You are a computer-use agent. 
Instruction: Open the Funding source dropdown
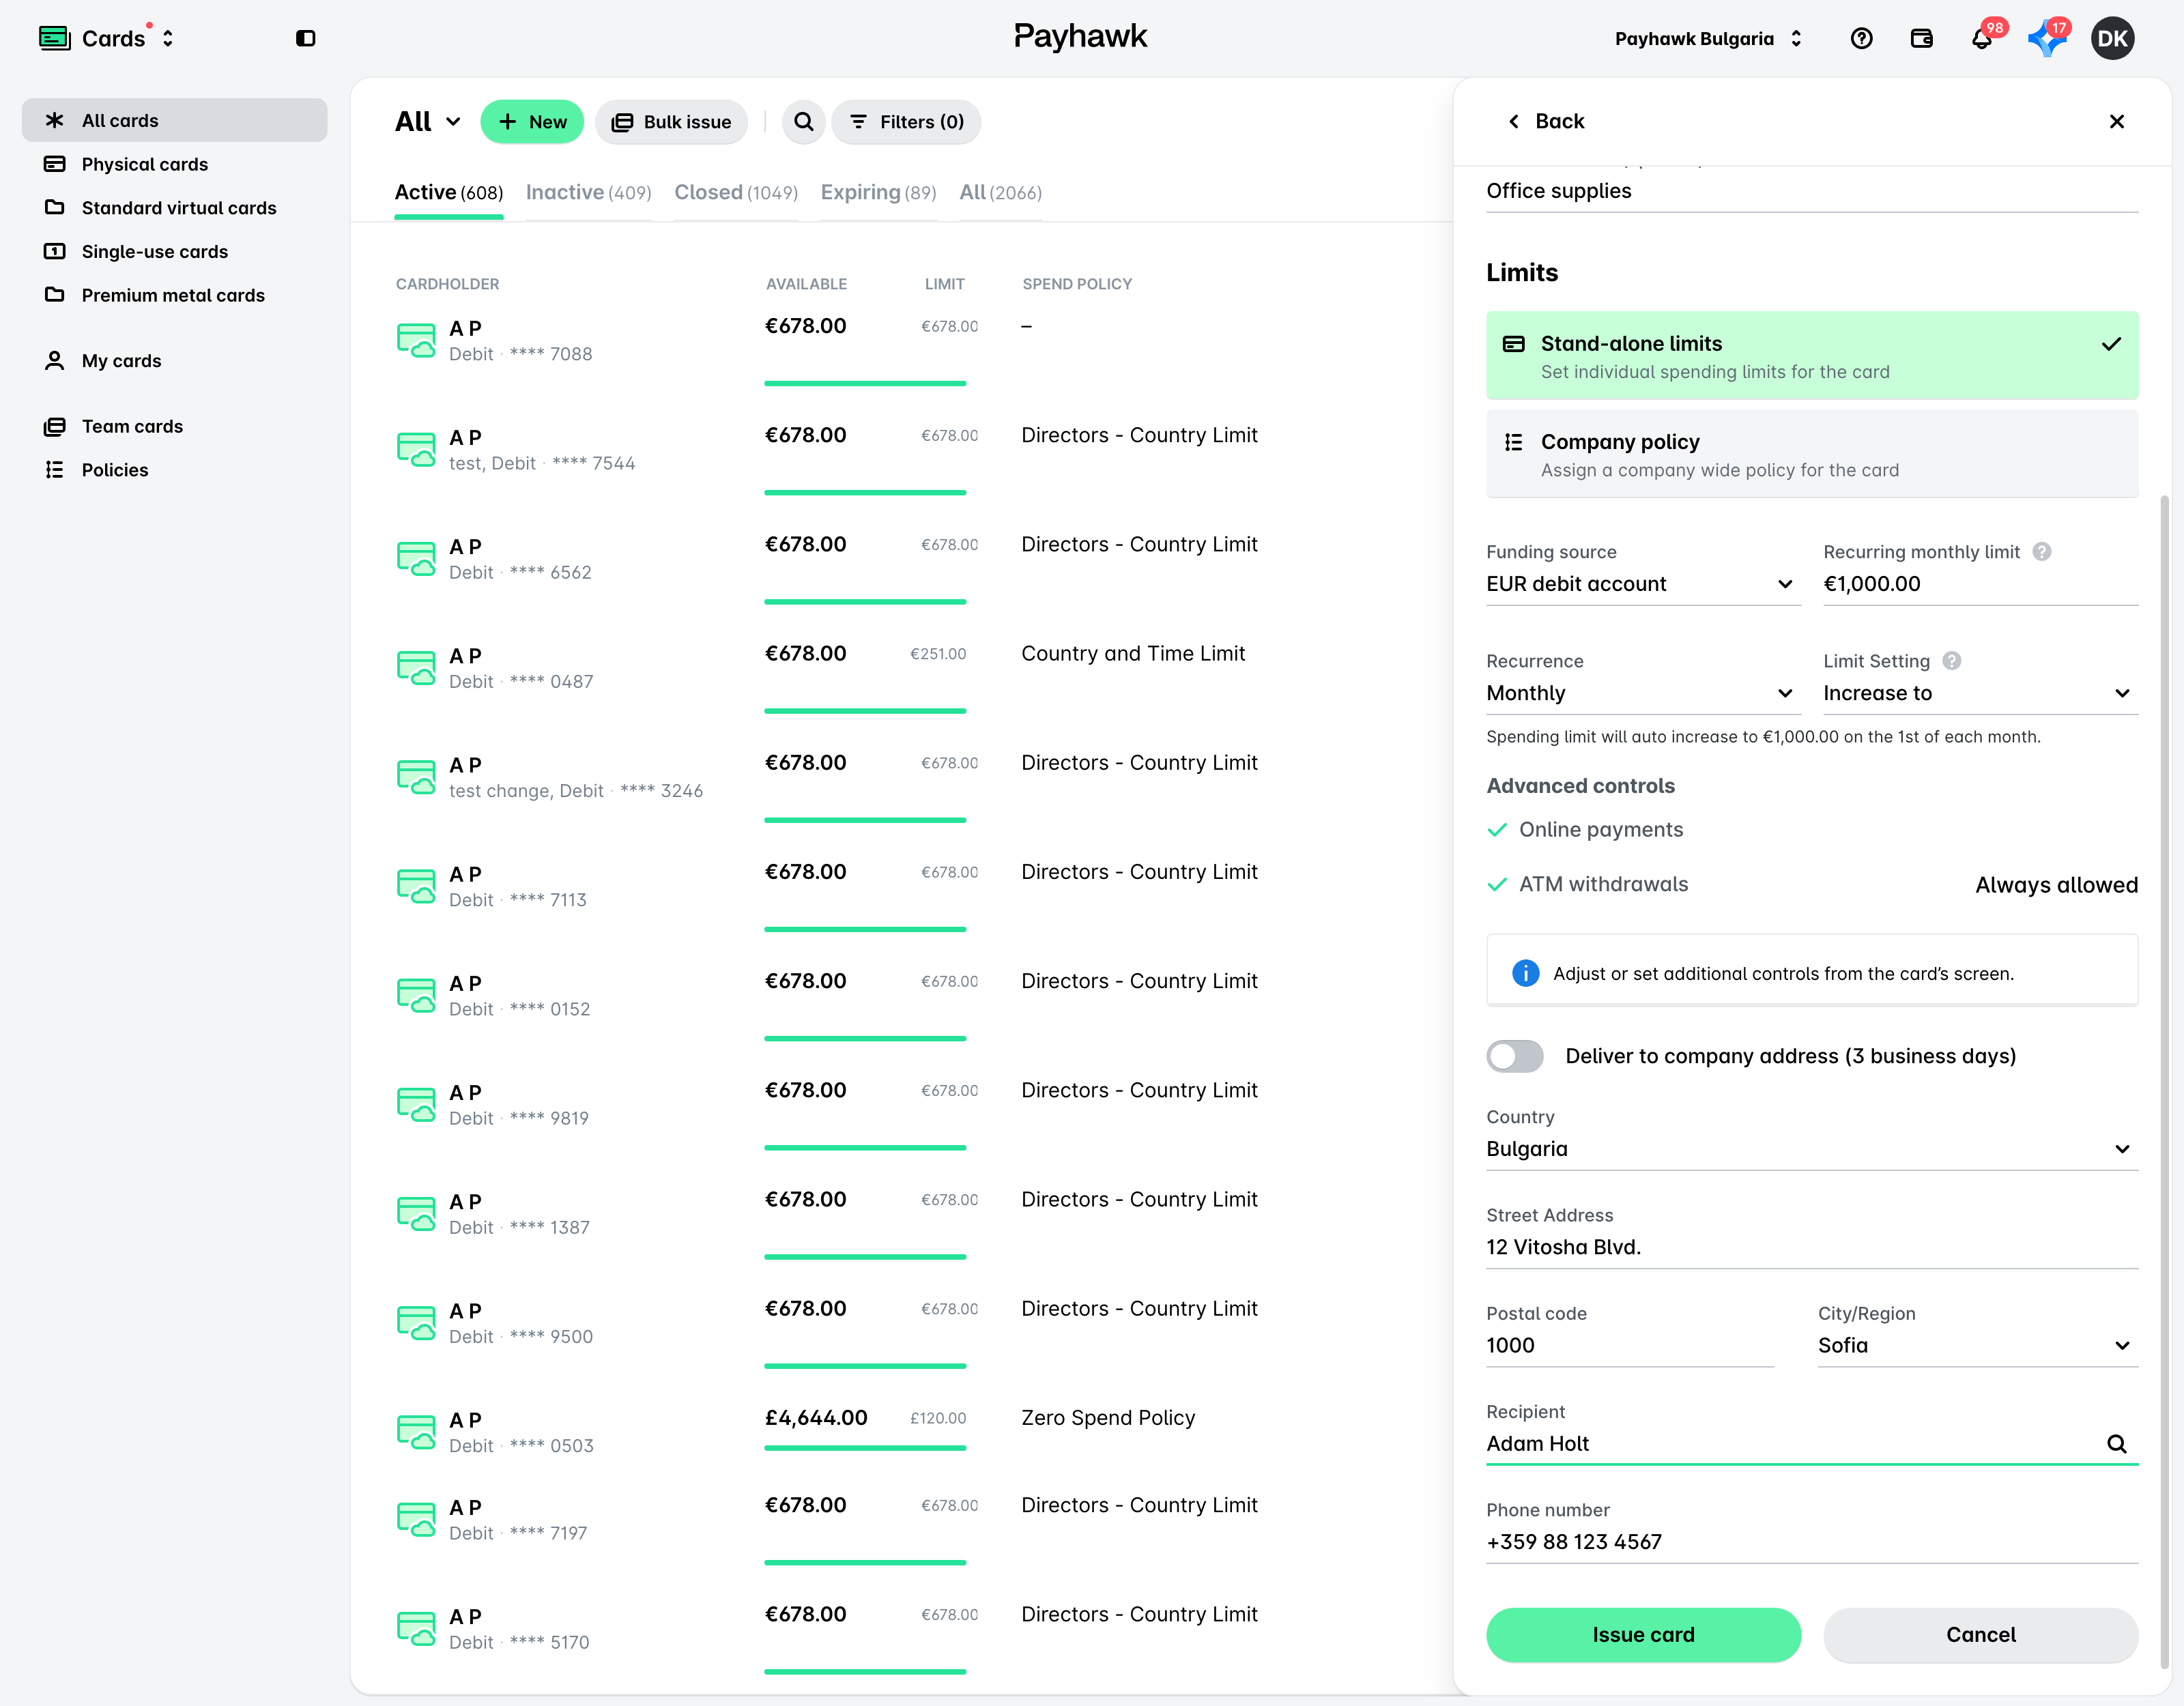click(x=1643, y=584)
